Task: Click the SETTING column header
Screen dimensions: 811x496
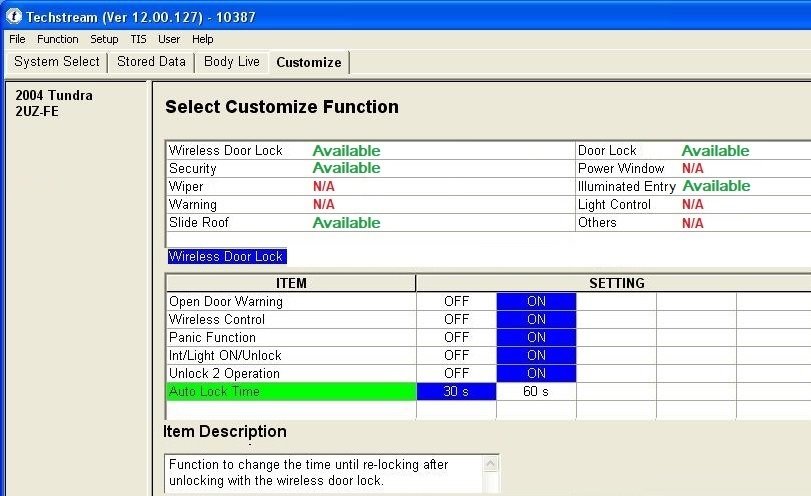Action: (x=614, y=283)
